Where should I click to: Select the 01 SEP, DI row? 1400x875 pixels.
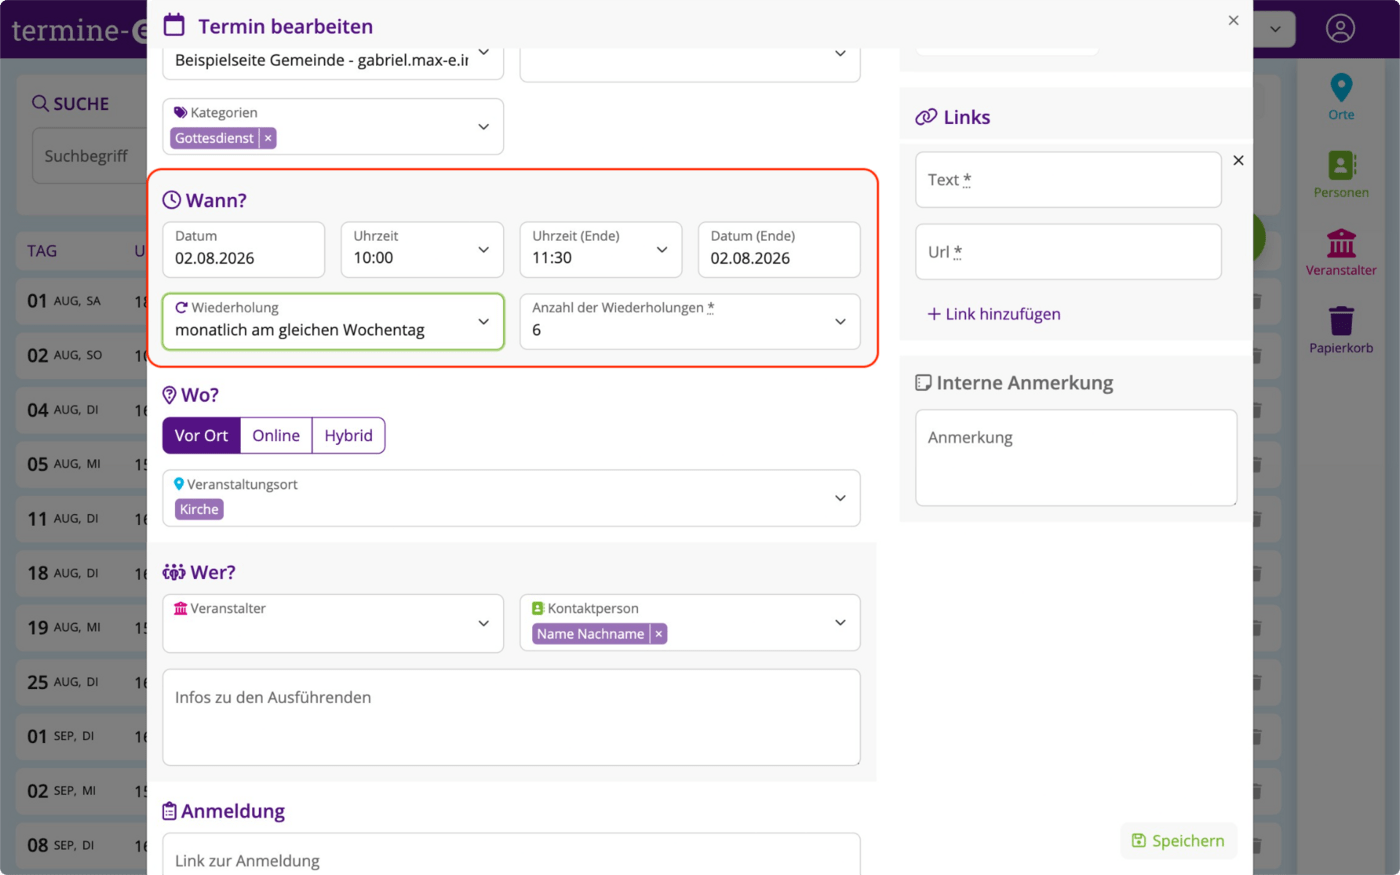pyautogui.click(x=82, y=737)
